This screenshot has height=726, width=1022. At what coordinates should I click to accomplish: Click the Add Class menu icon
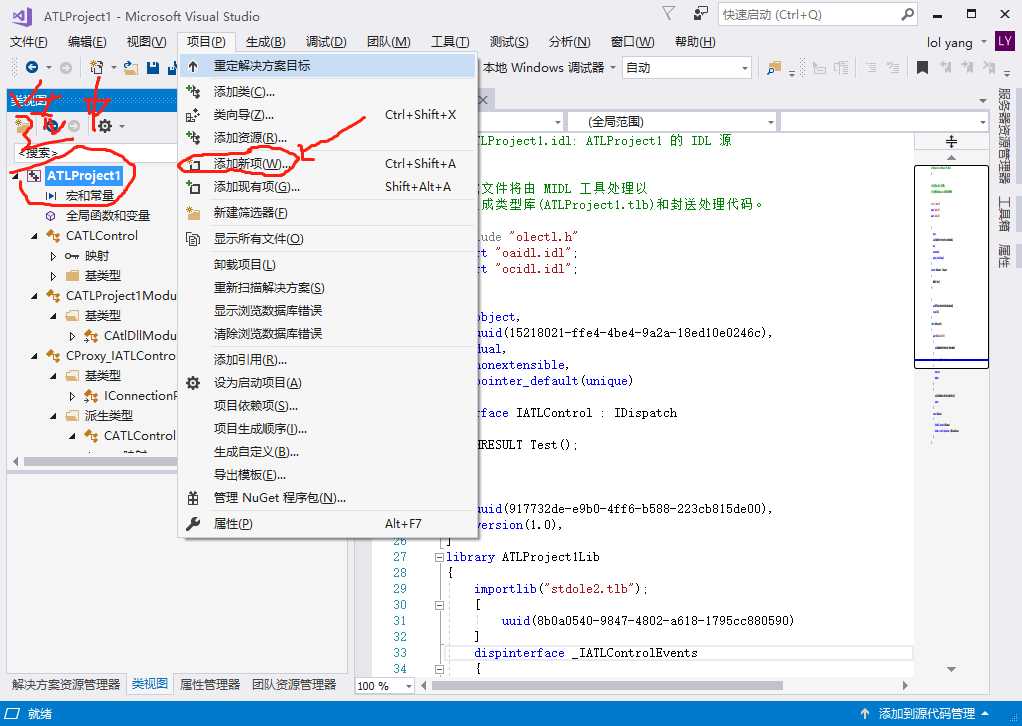193,91
